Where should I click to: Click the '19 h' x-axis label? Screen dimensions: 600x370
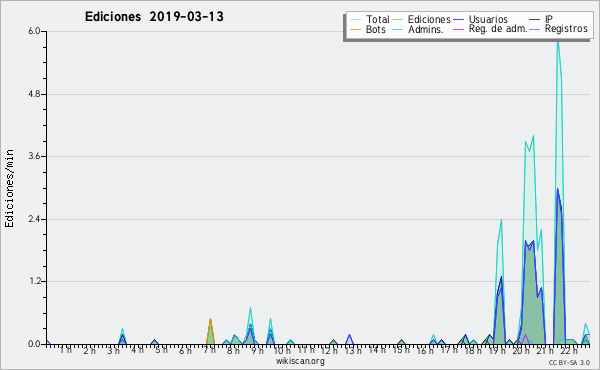click(x=497, y=350)
